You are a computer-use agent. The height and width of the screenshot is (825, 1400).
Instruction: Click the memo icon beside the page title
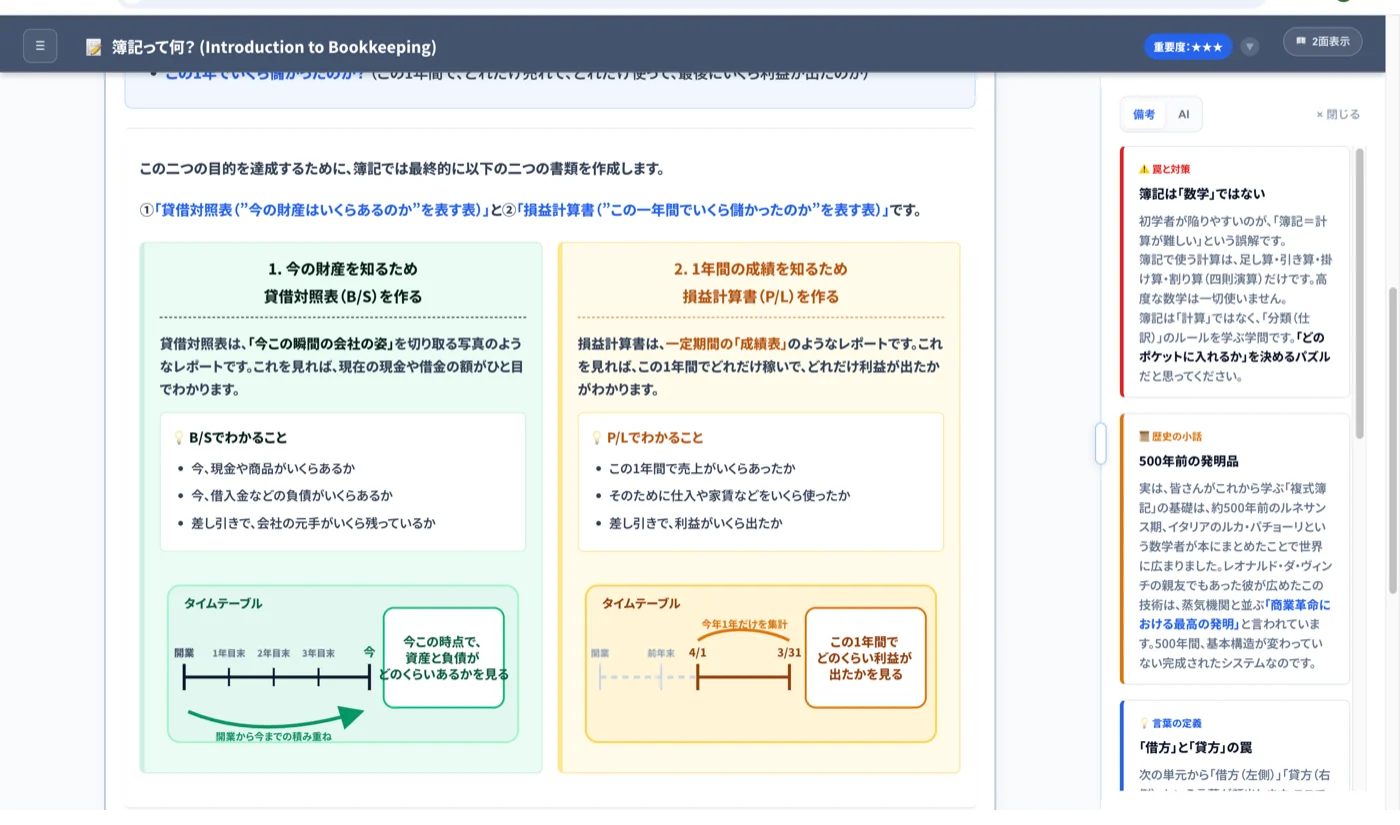pyautogui.click(x=94, y=47)
